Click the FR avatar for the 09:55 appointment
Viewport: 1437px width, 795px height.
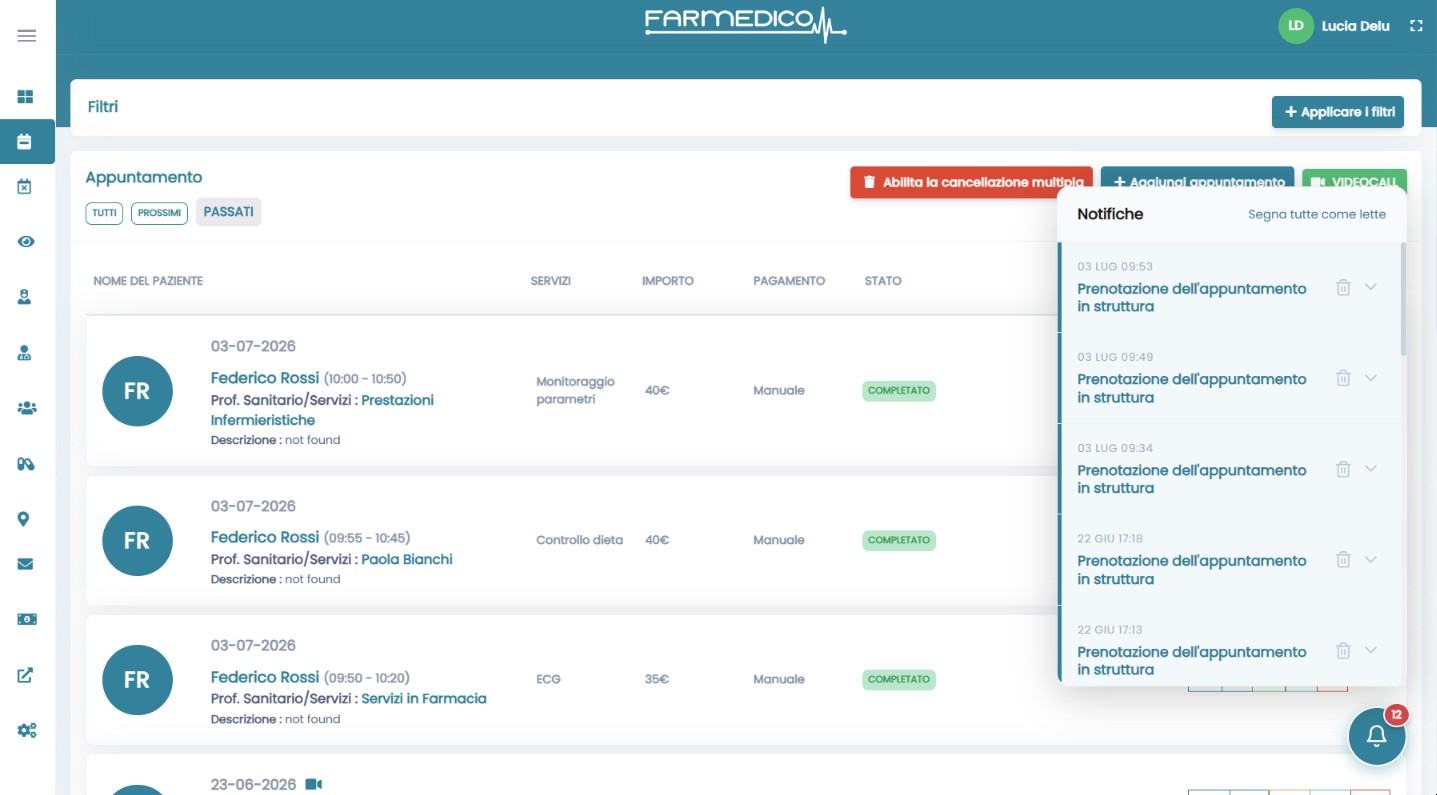tap(137, 540)
